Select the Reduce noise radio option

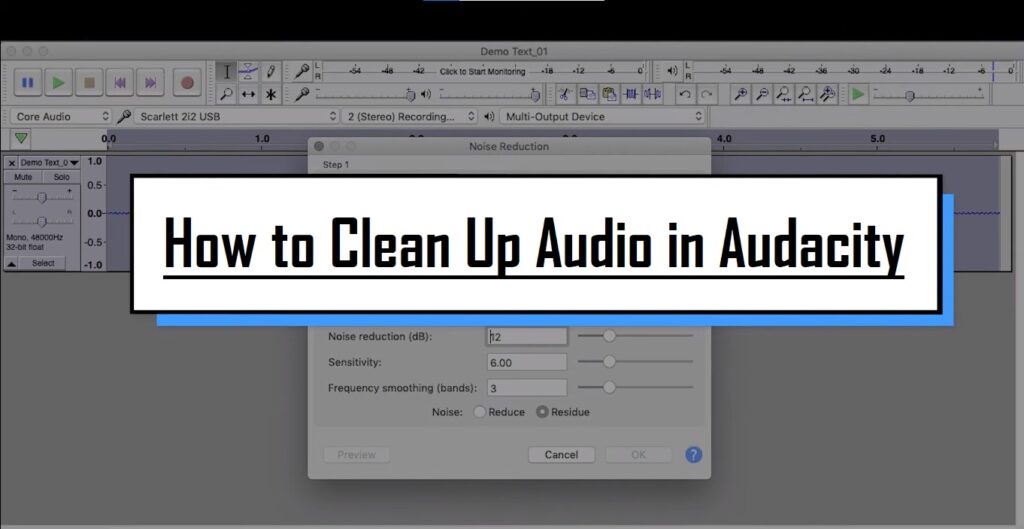coord(480,412)
